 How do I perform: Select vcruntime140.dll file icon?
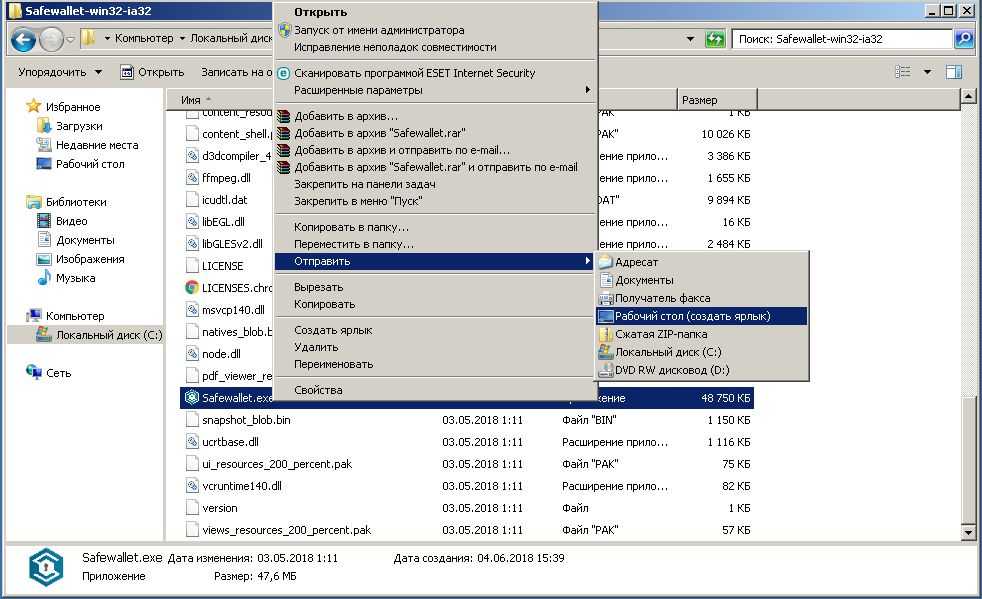192,486
